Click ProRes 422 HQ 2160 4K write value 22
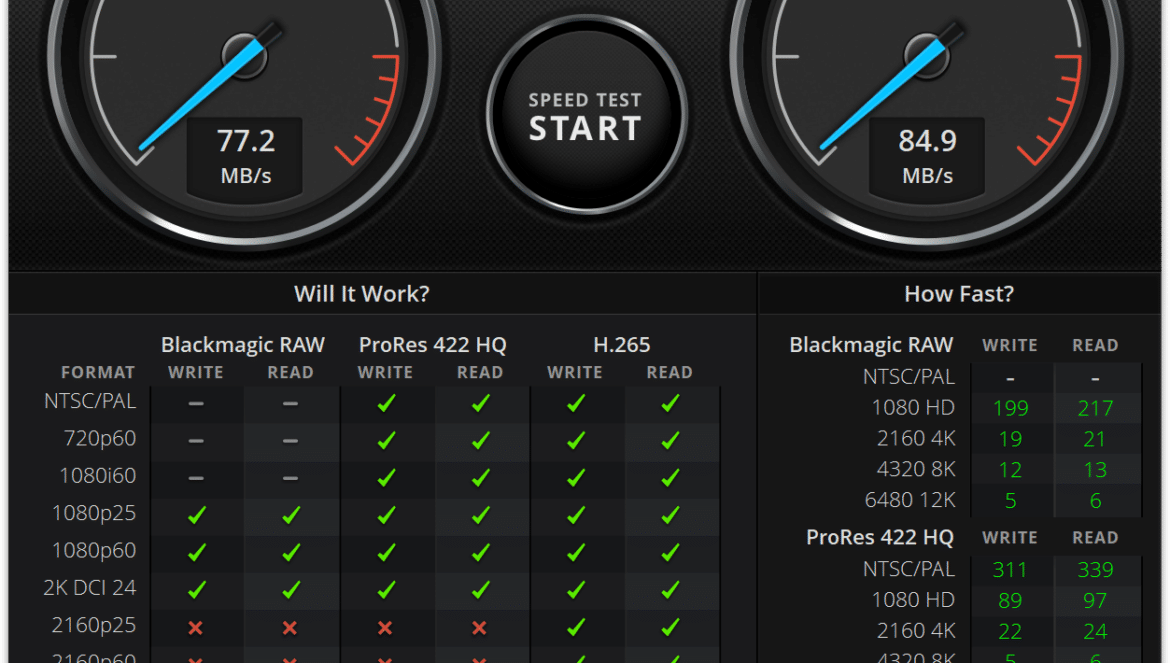 pyautogui.click(x=1010, y=632)
